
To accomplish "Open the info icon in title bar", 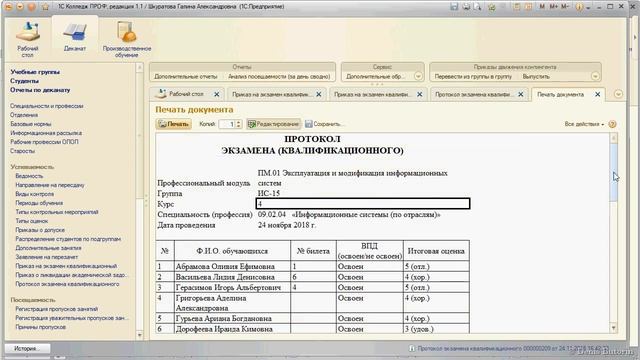I will coord(579,7).
